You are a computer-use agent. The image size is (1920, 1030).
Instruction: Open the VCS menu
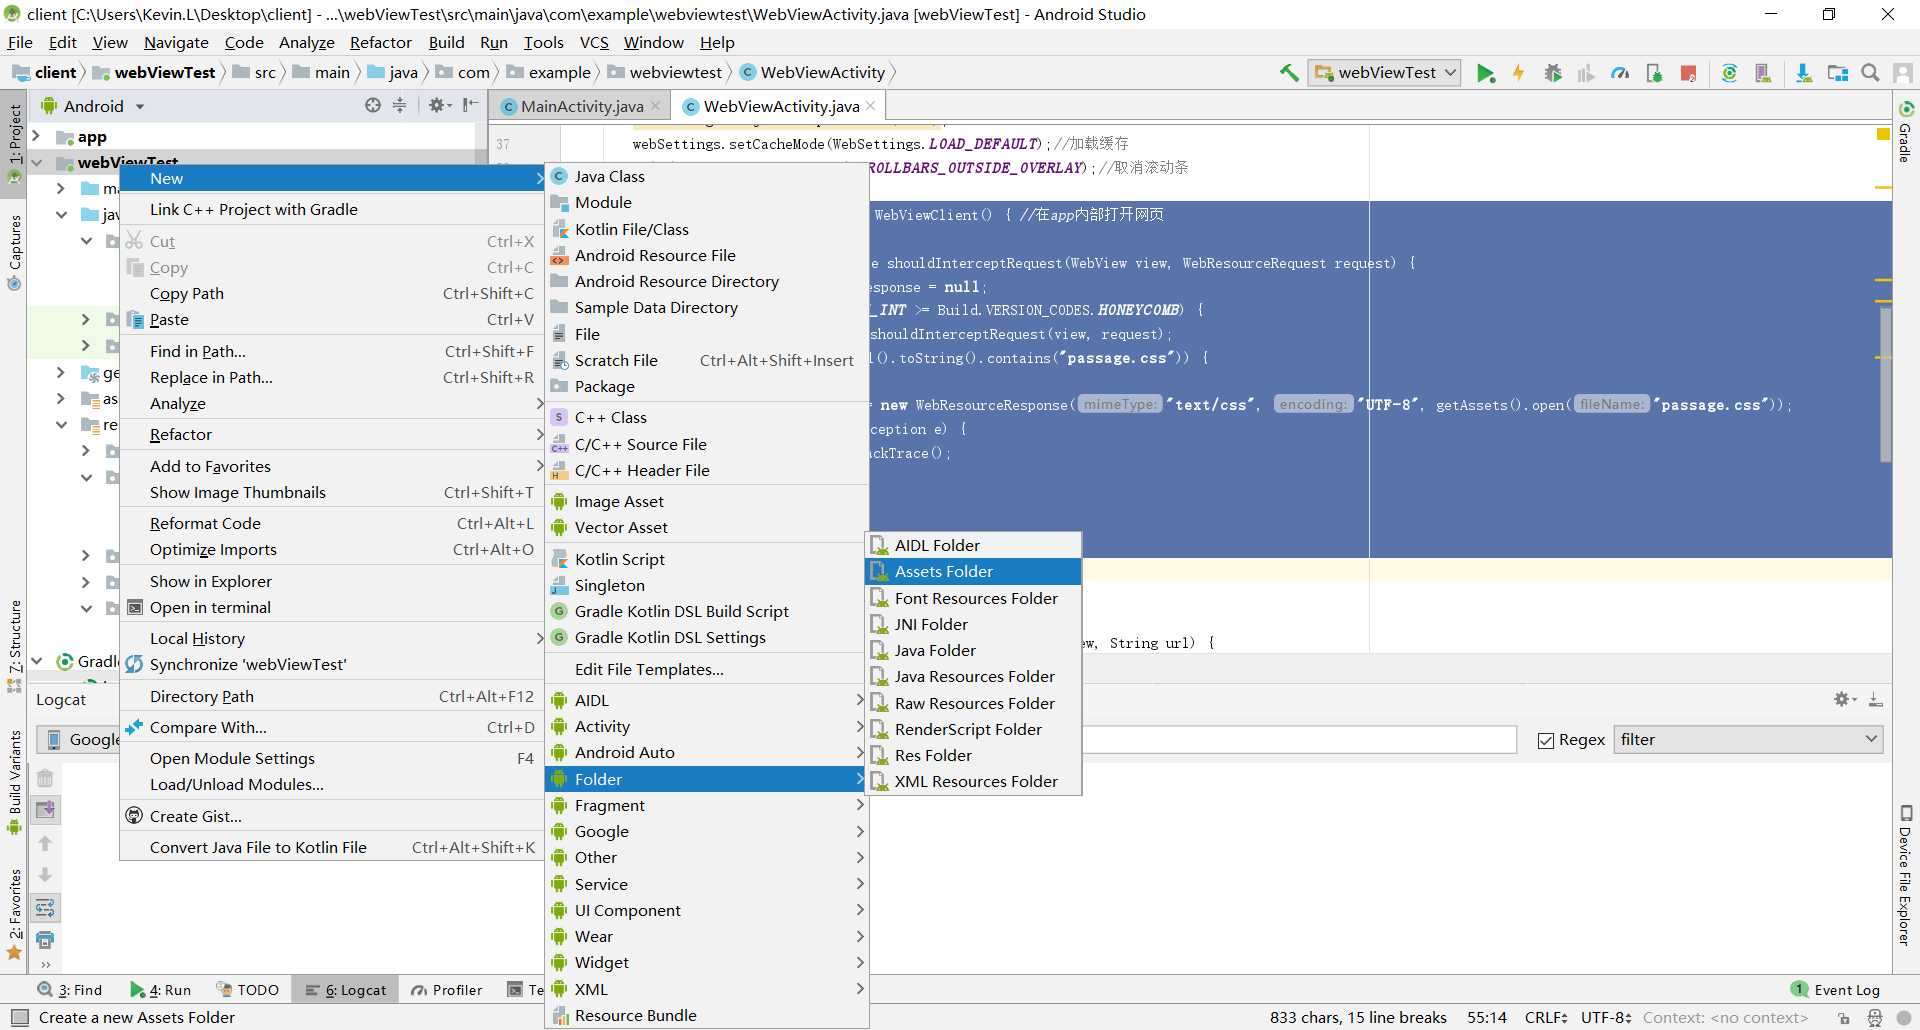coord(594,42)
